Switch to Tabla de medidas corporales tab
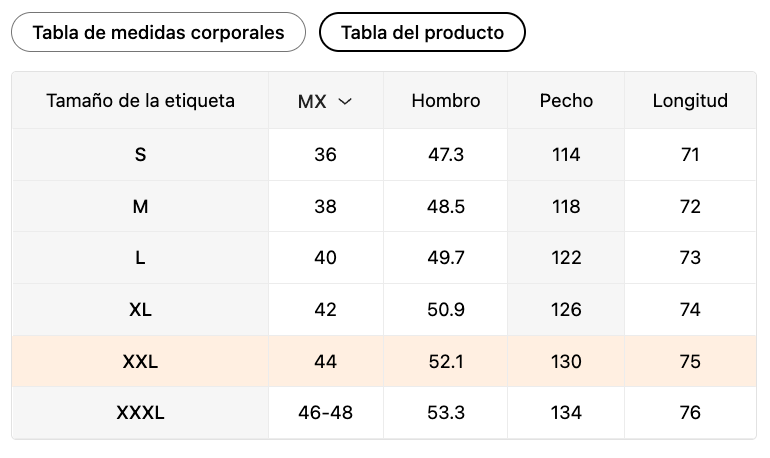 pos(158,32)
